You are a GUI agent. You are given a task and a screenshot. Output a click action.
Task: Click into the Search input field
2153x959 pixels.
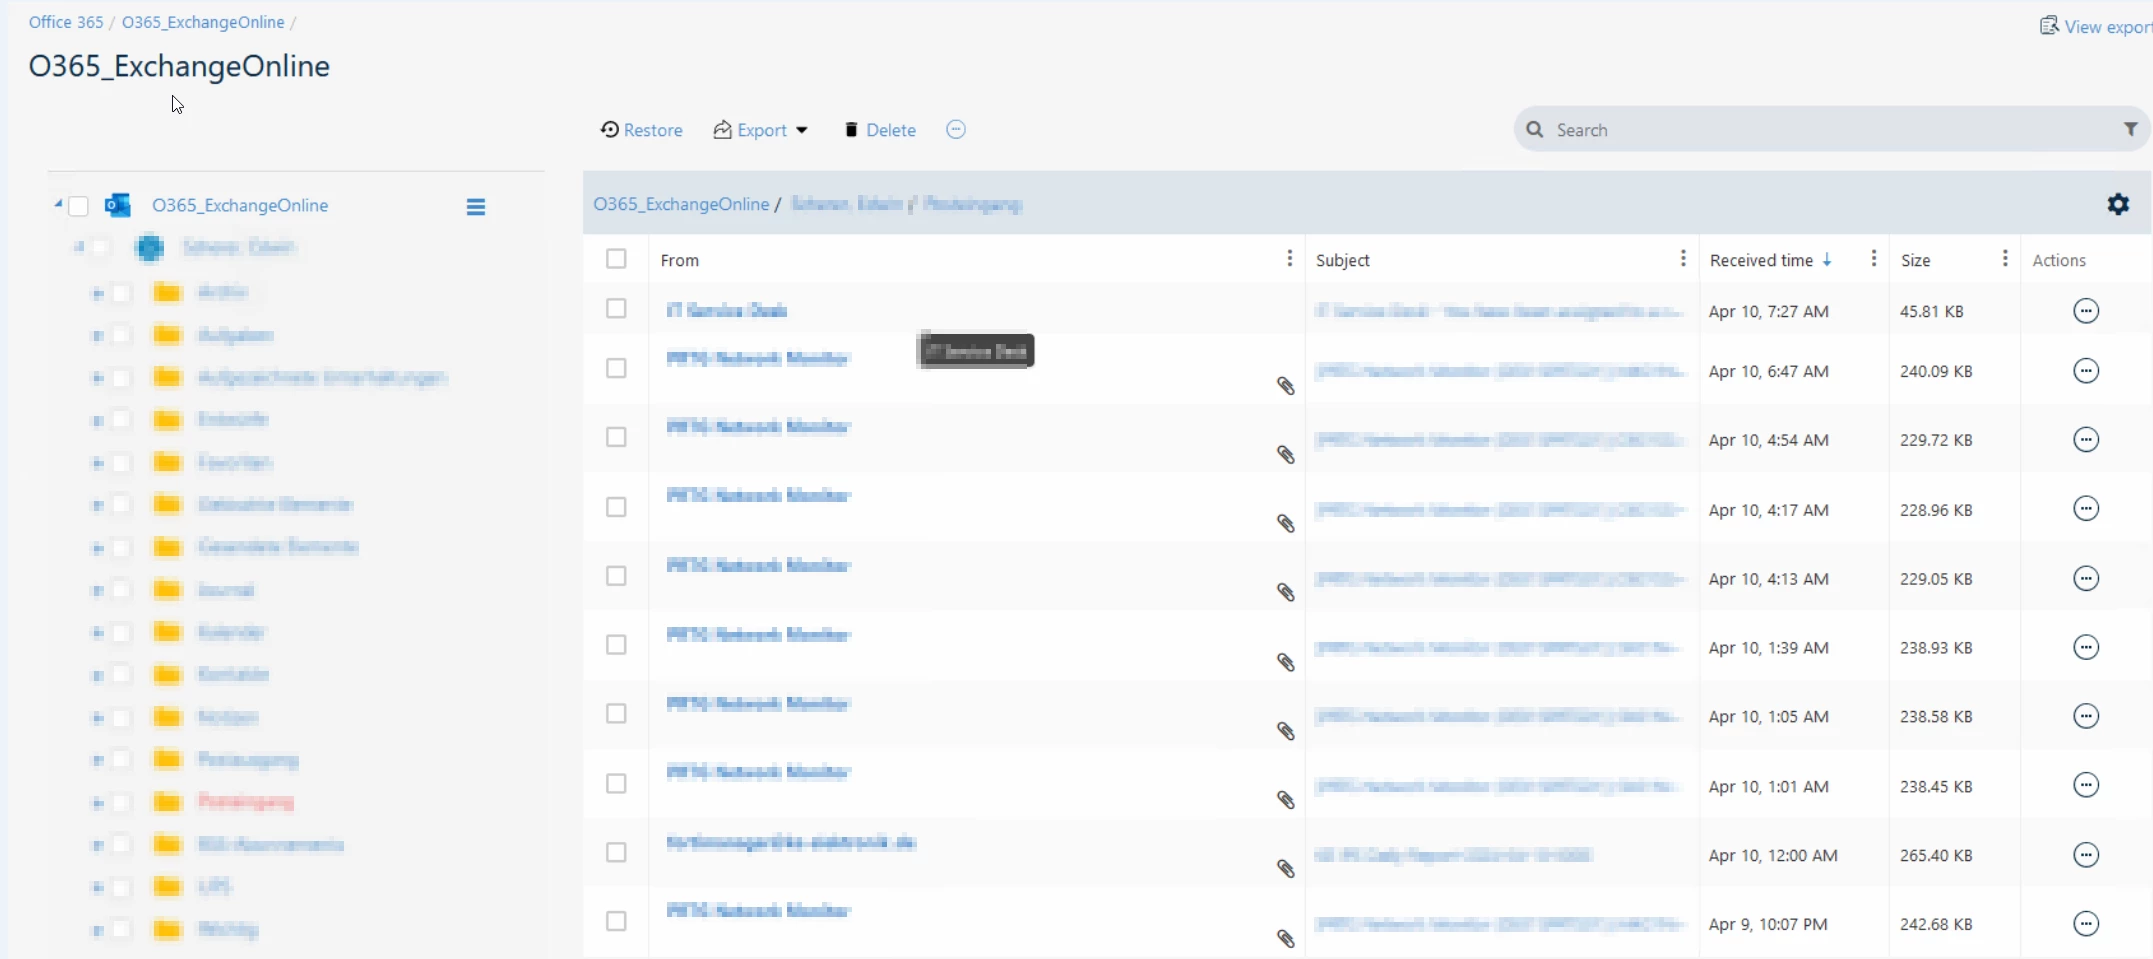click(1750, 129)
